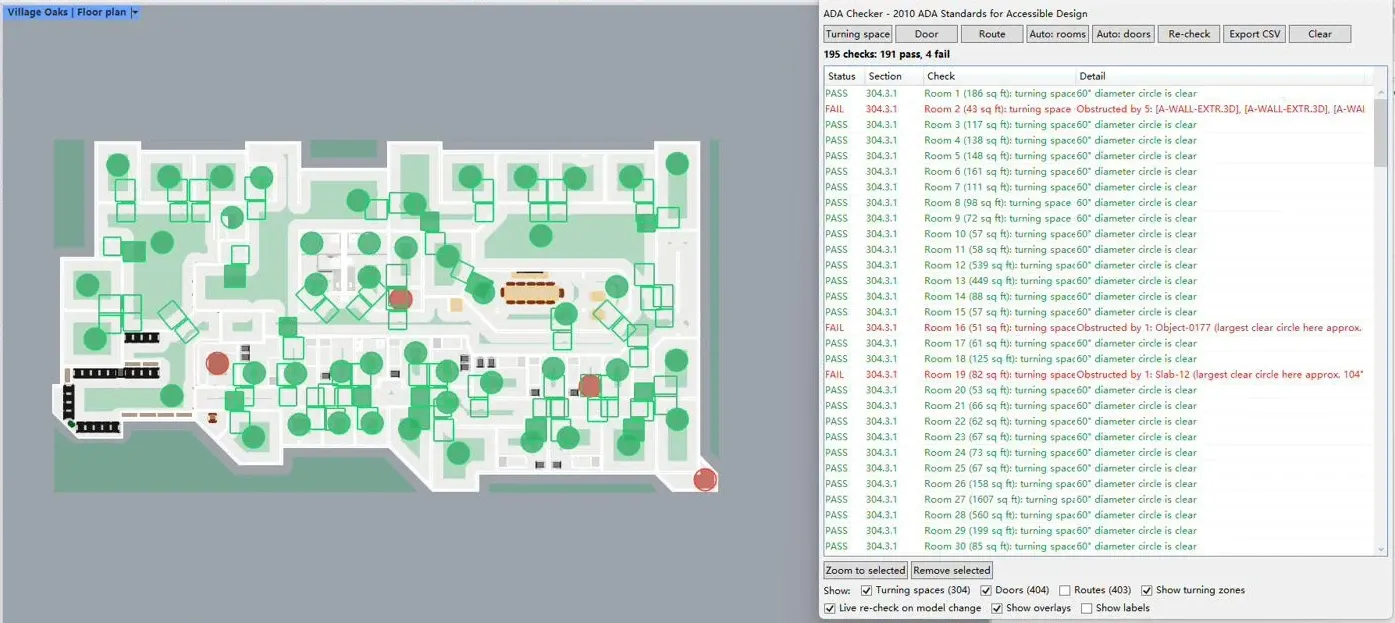Viewport: 1395px width, 623px height.
Task: Sort by the Detail column header
Action: 1221,76
